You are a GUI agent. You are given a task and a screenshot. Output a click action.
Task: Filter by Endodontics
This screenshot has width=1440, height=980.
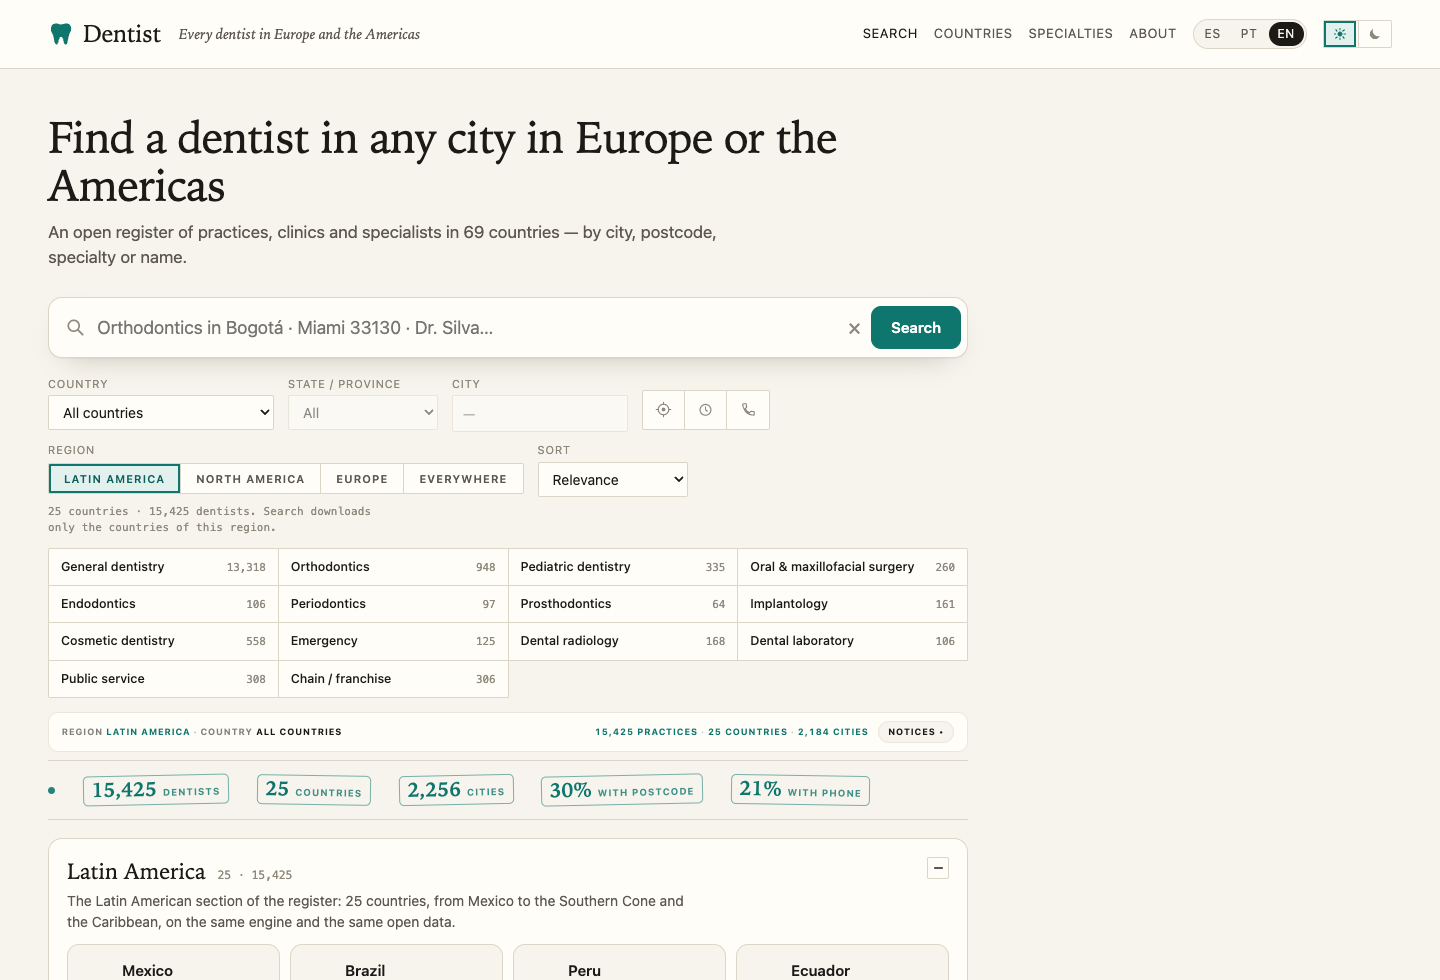163,604
